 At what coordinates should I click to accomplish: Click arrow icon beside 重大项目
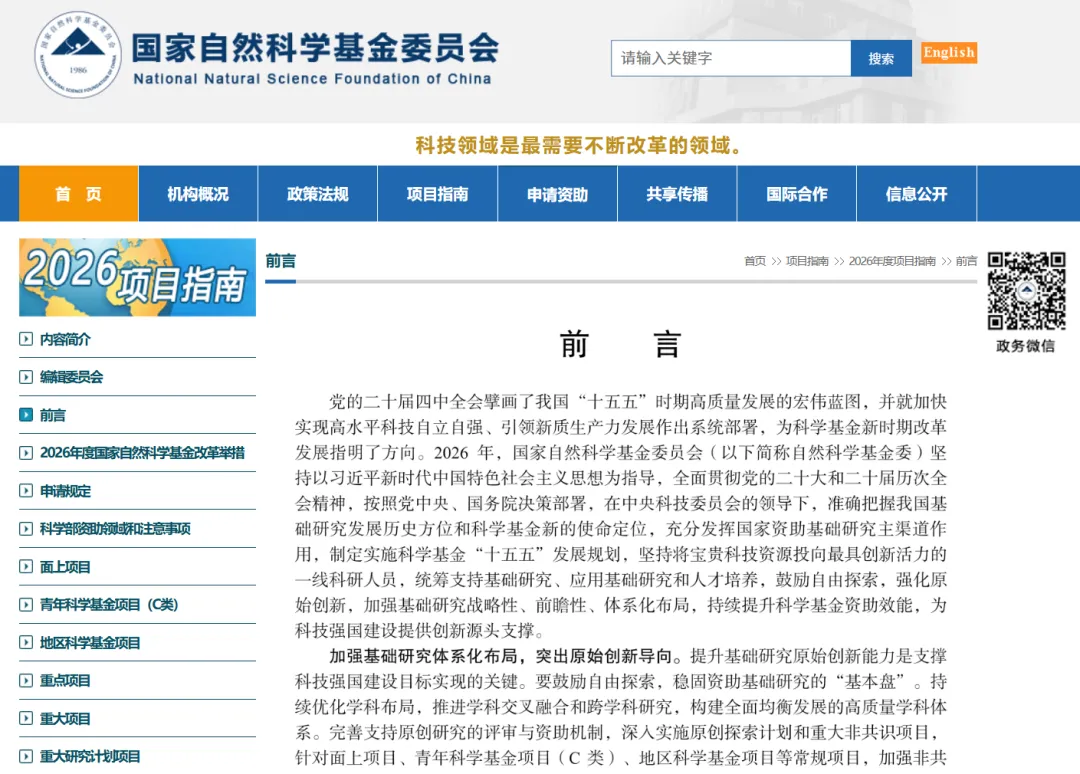tap(26, 718)
